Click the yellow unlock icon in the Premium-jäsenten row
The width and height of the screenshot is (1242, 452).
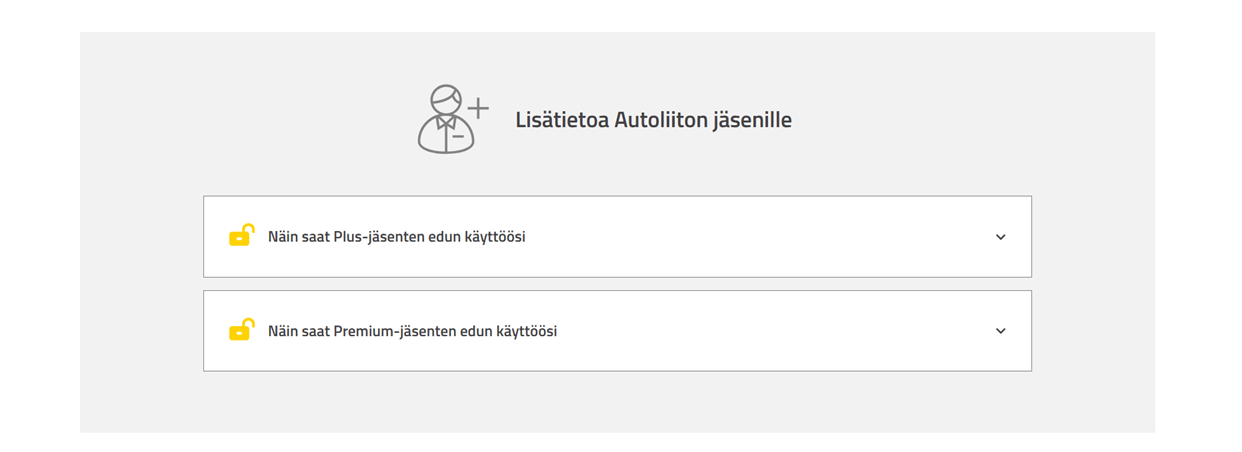[x=241, y=330]
